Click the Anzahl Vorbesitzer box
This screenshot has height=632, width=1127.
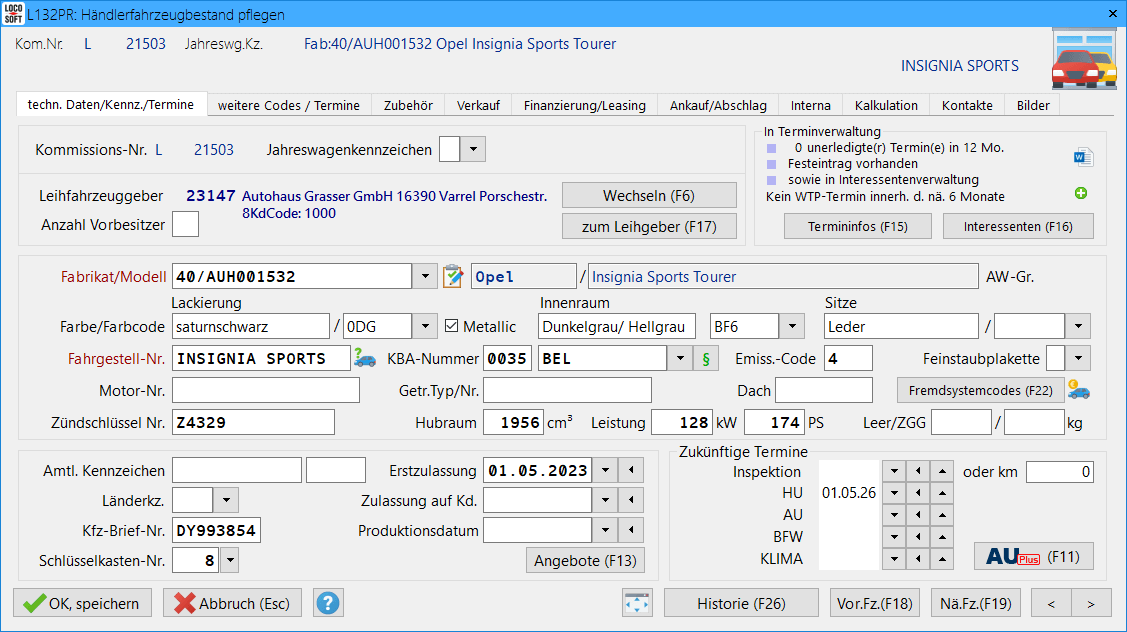(x=185, y=224)
